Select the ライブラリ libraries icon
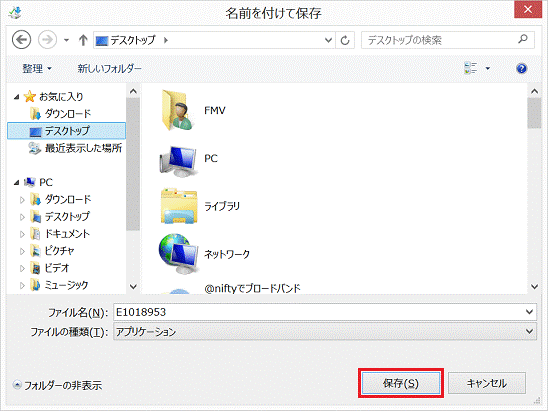 click(x=179, y=207)
